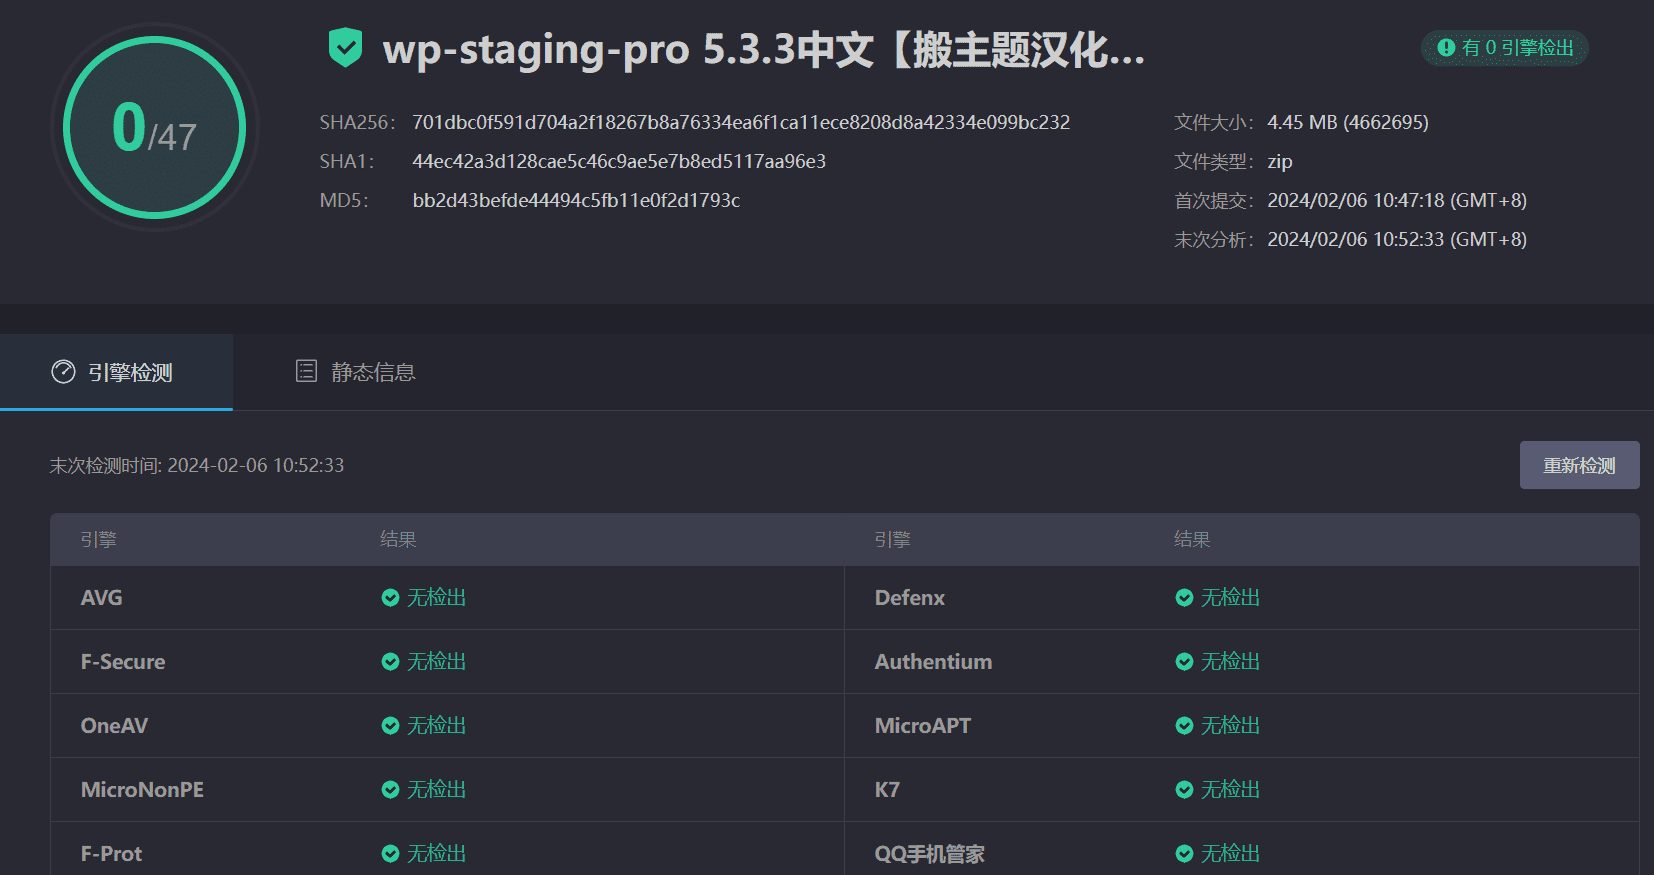
Task: Select the F-Secure engine name
Action: click(123, 662)
